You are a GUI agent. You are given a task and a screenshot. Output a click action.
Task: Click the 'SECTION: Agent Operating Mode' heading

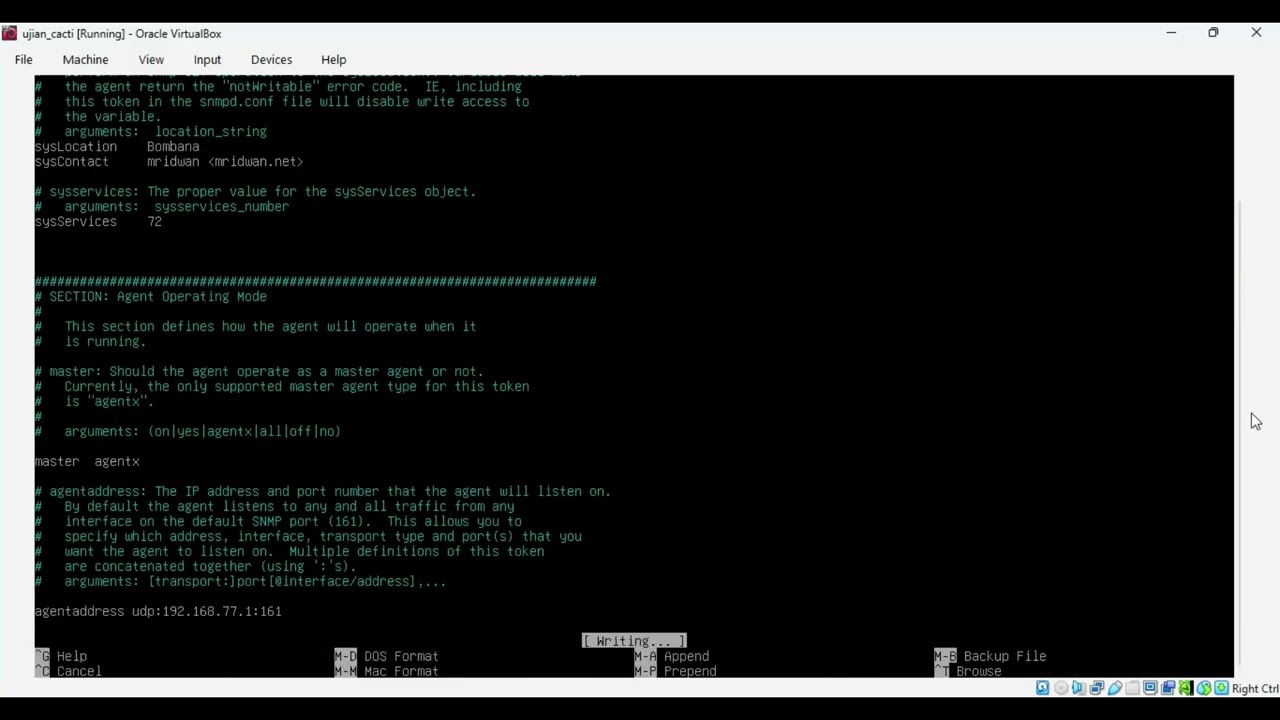point(151,296)
